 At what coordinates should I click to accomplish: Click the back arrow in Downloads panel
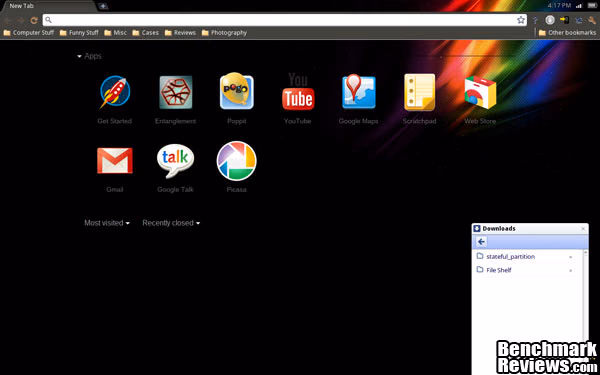coord(481,241)
